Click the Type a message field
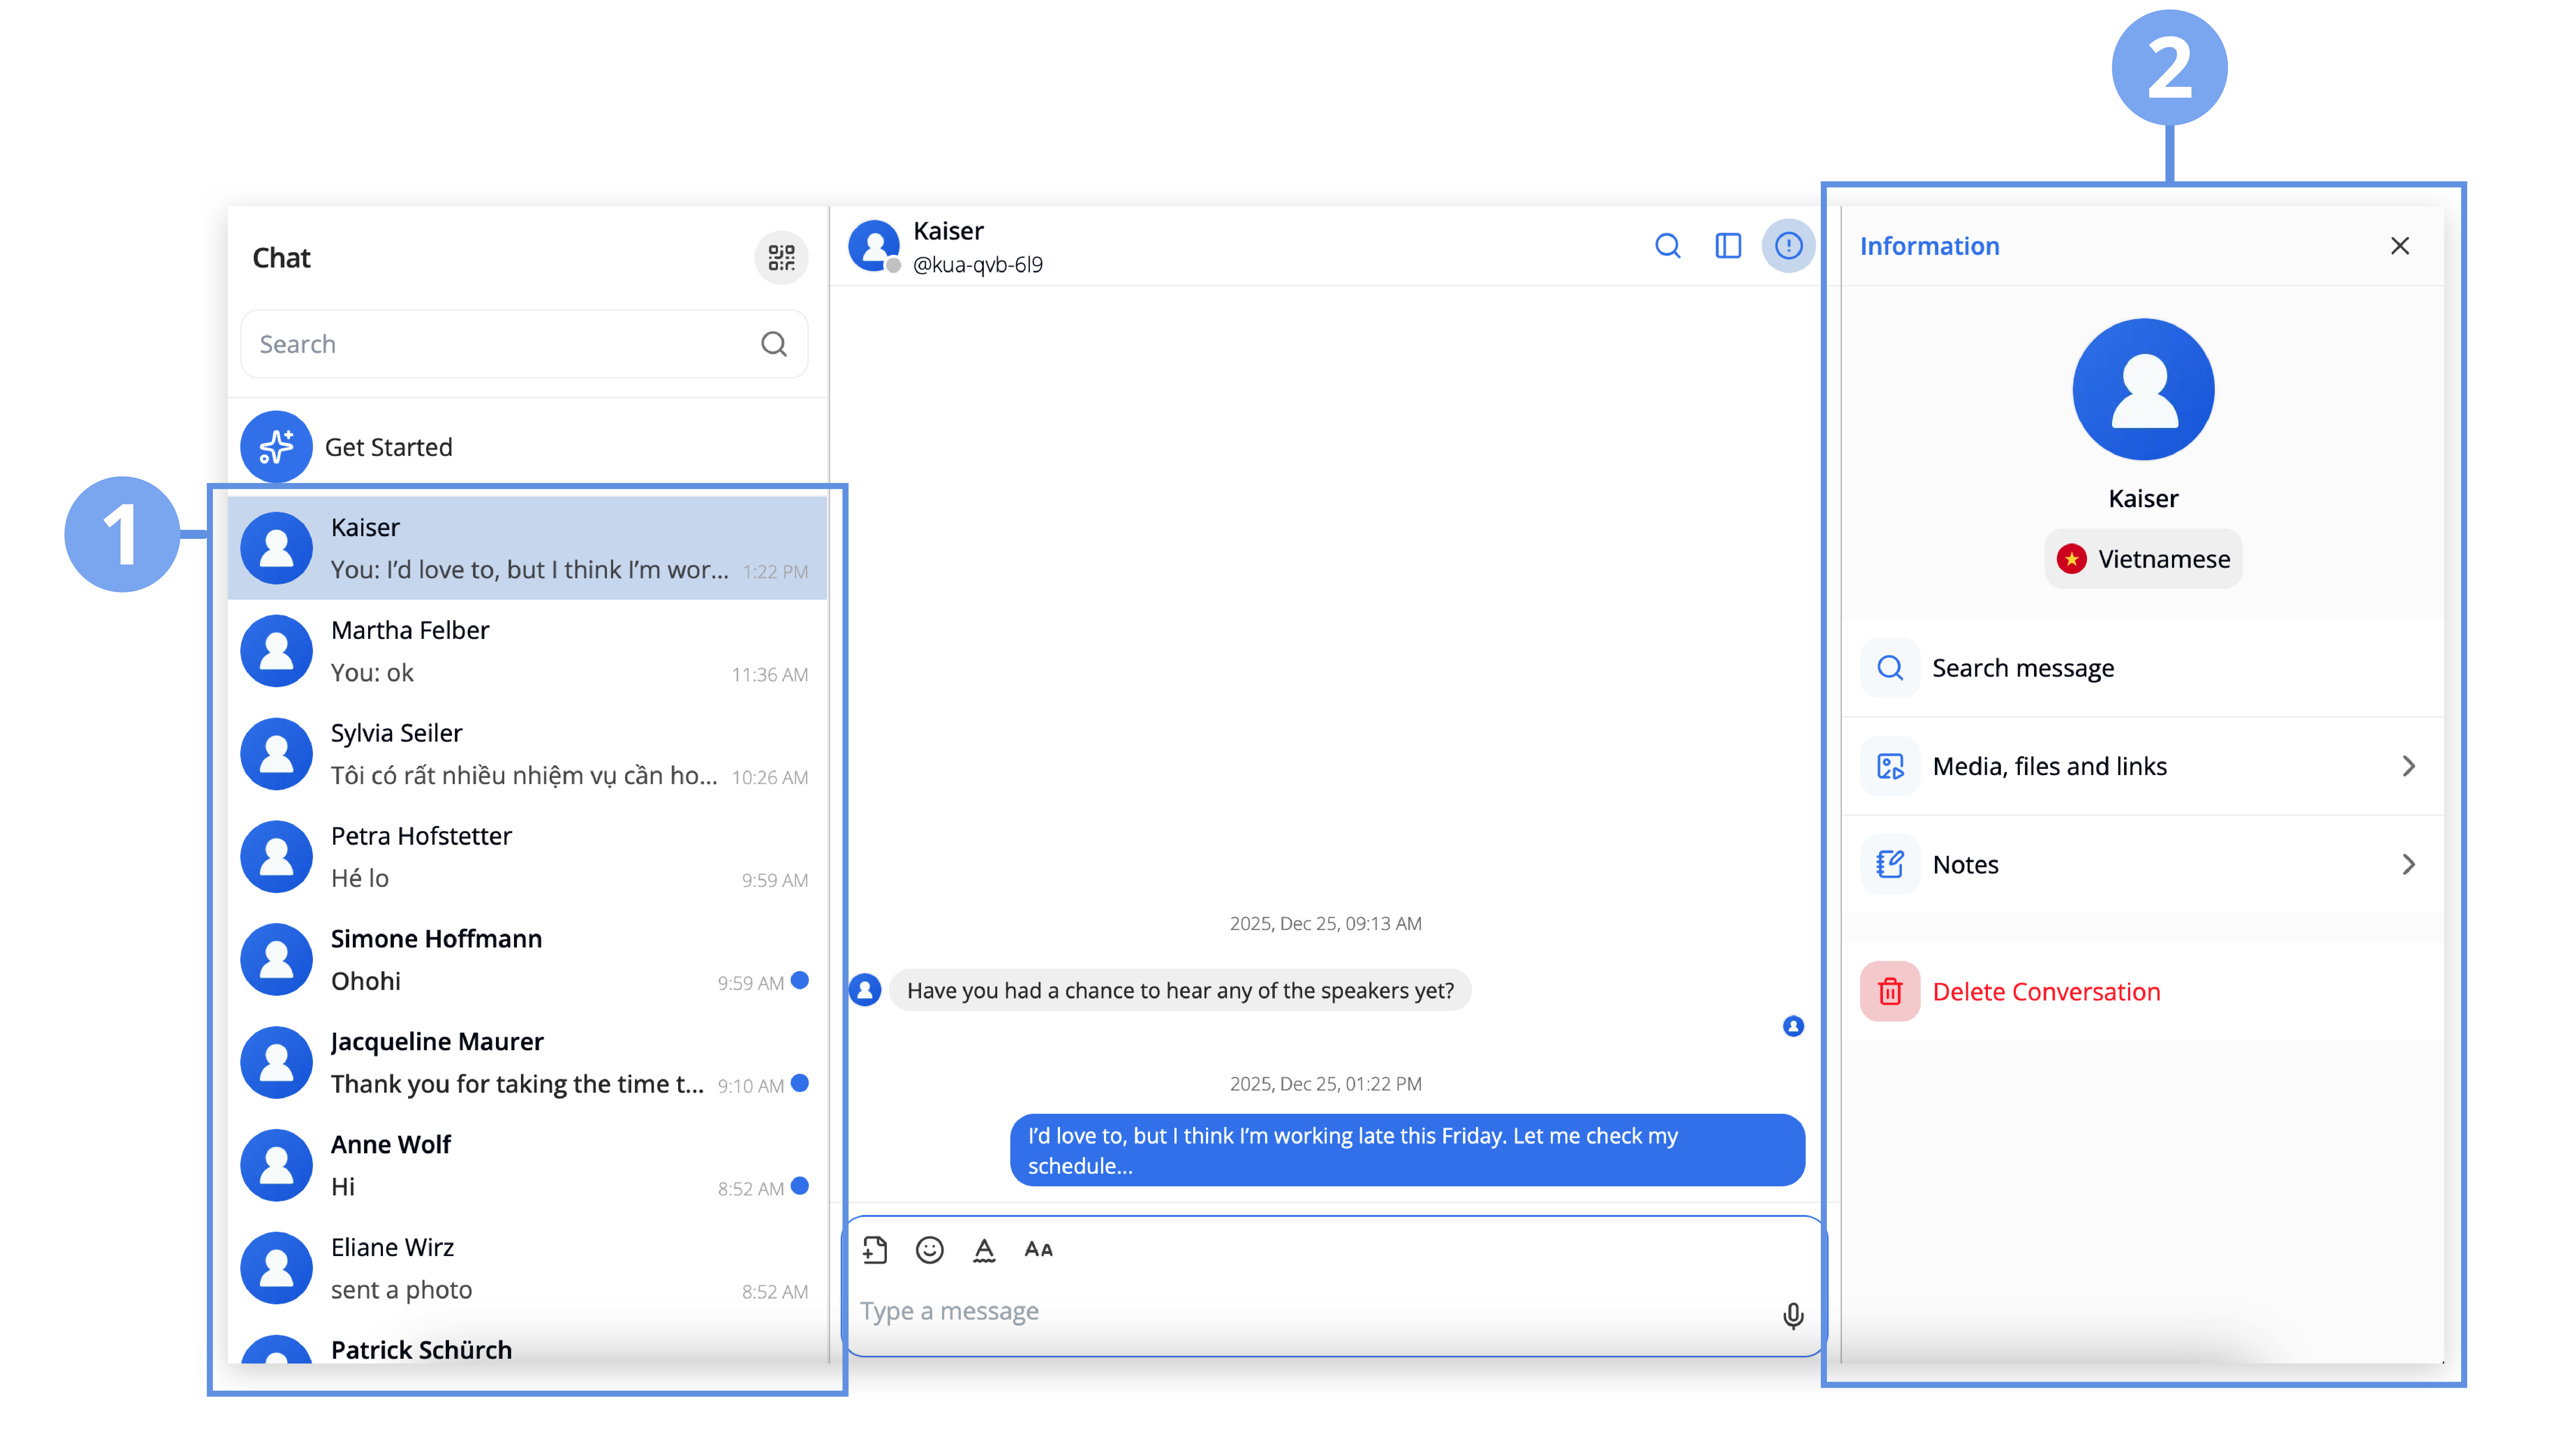The width and height of the screenshot is (2576, 1443). pyautogui.click(x=1300, y=1311)
